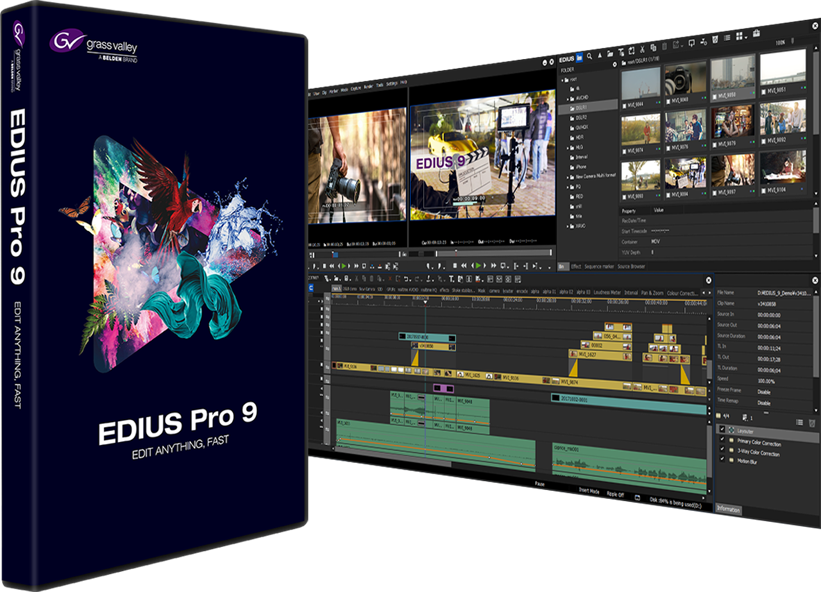Screen dimensions: 821x592
Task: Click the Ripple Off status bar indicator
Action: point(615,494)
